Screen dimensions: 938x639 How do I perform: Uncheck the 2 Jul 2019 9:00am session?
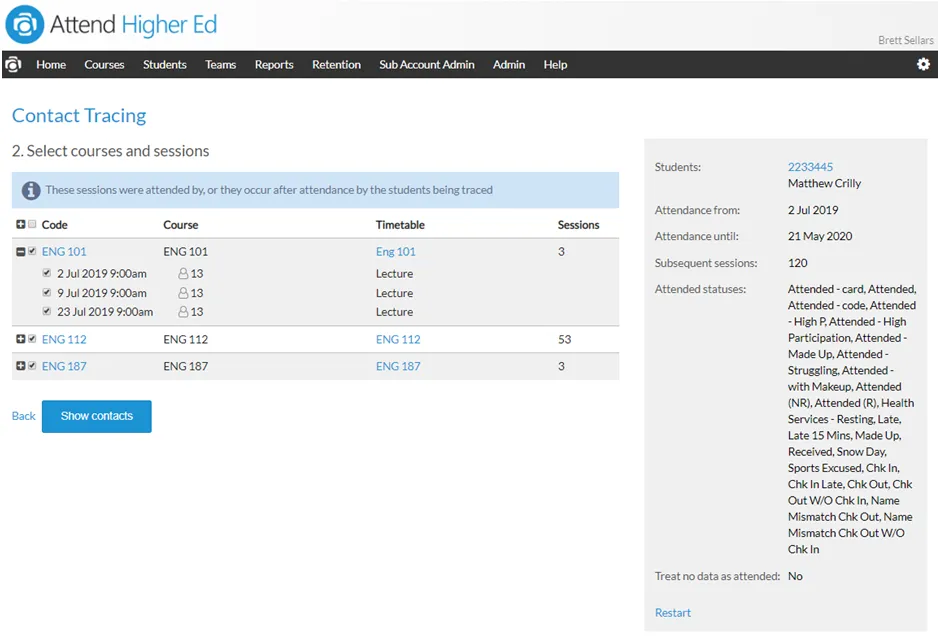tap(47, 273)
